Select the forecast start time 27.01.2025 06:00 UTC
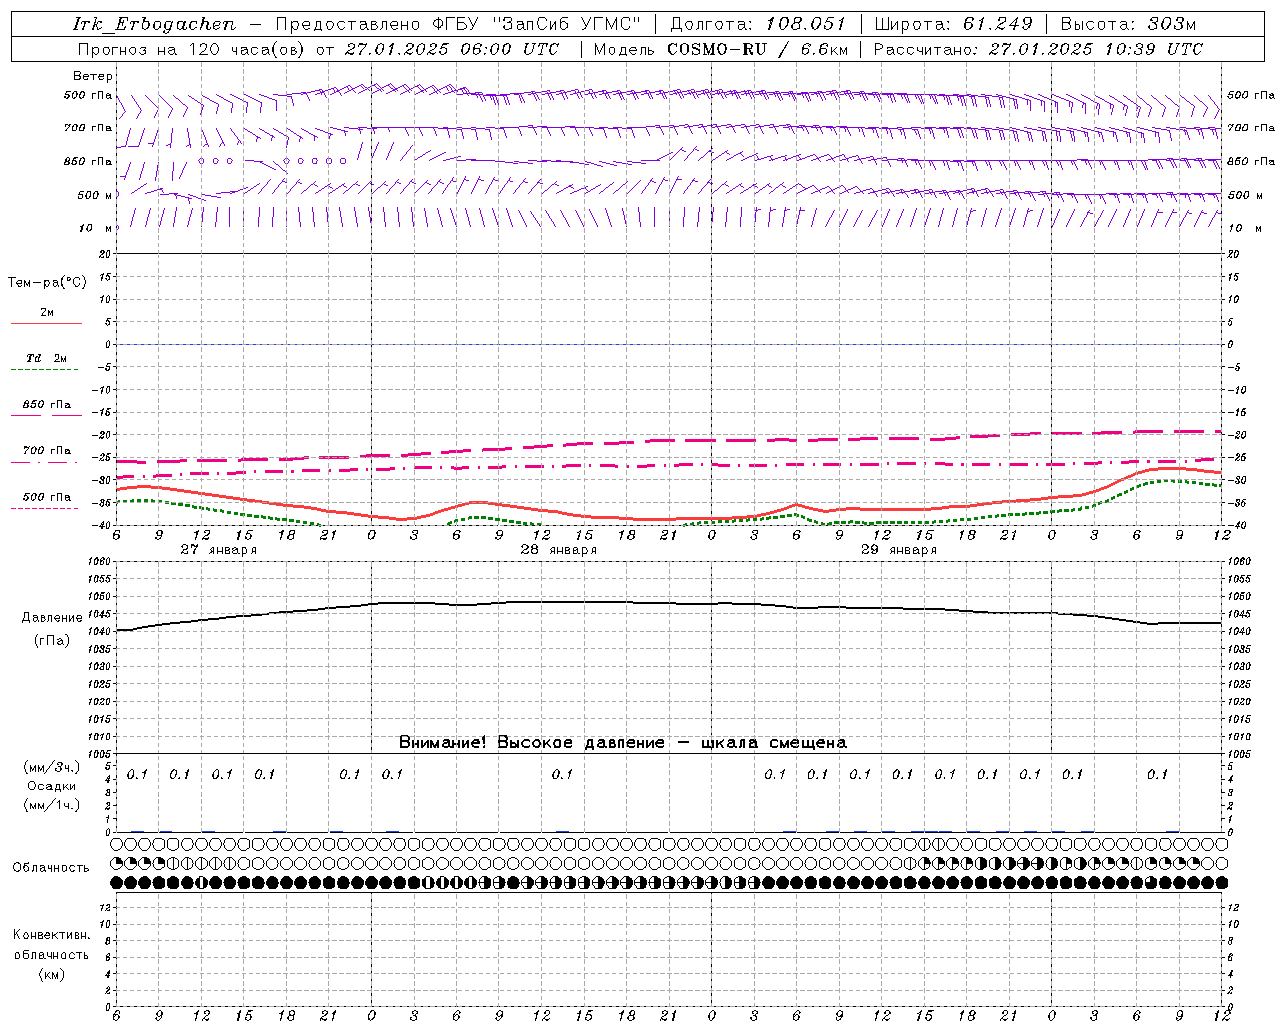Viewport: 1280px width, 1024px height. click(x=451, y=49)
